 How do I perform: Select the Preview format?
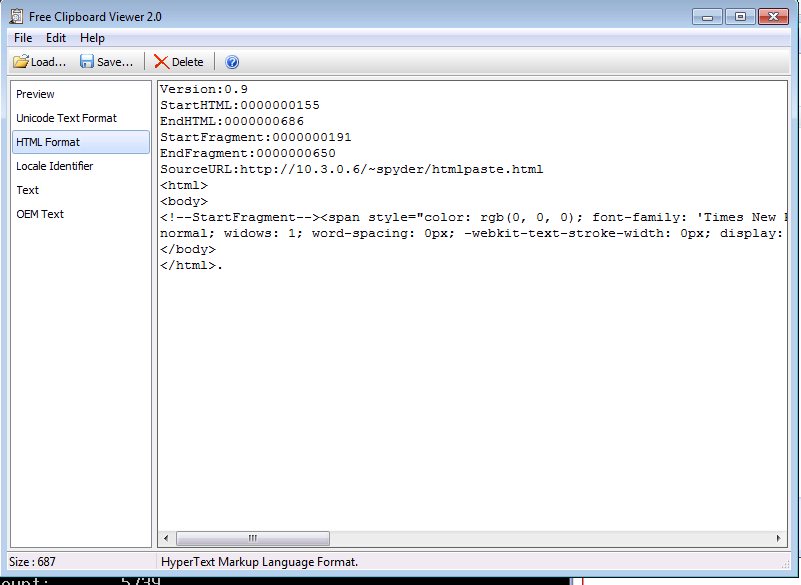81,94
